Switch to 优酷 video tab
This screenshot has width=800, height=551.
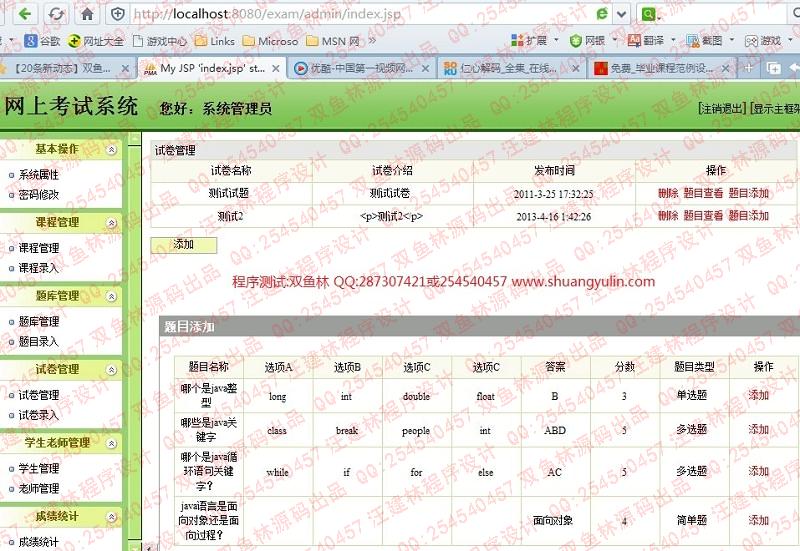[361, 68]
